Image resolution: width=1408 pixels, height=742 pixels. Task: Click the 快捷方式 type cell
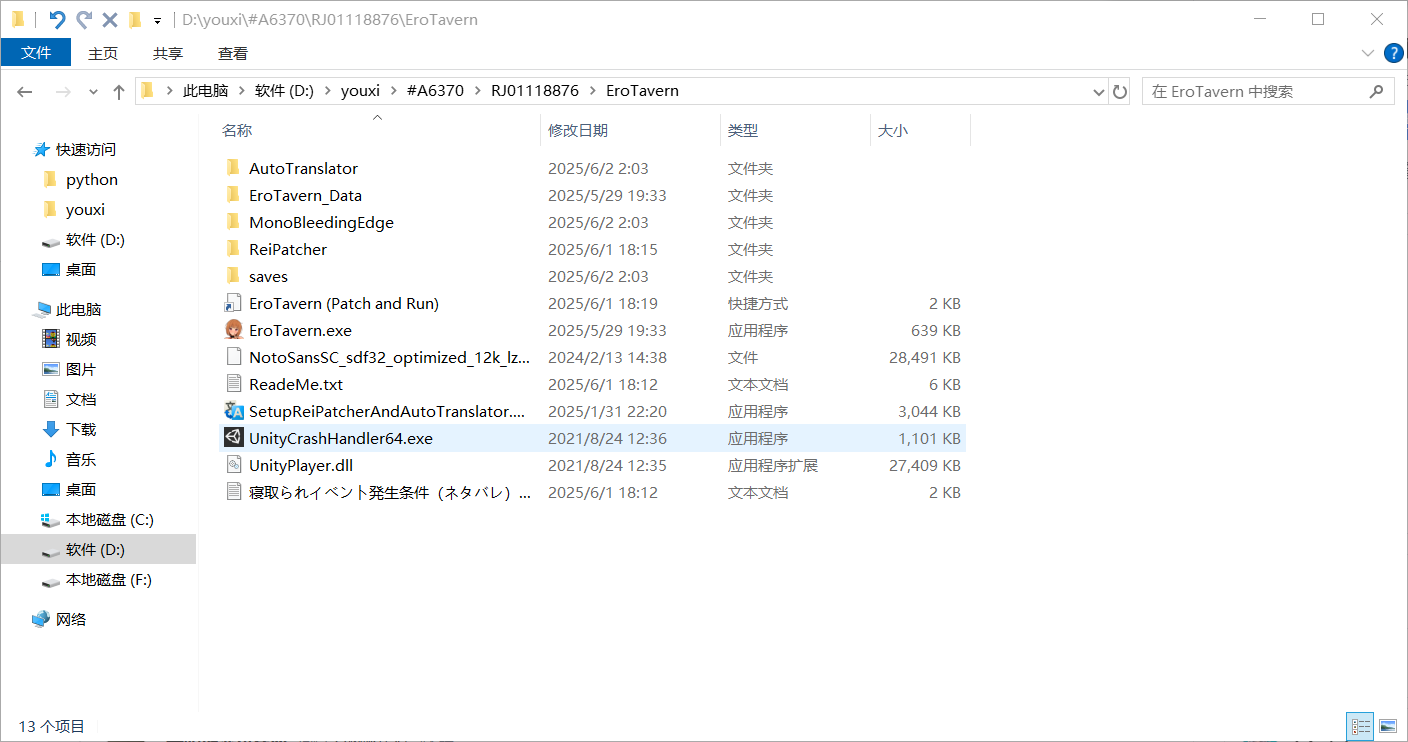pyautogui.click(x=758, y=303)
